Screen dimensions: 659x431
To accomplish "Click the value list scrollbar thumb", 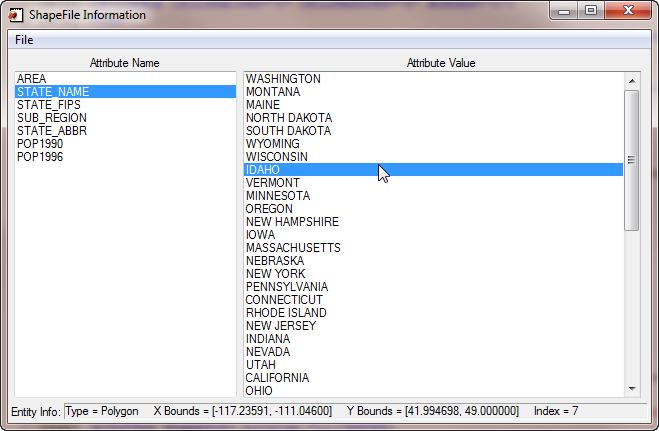I will 632,160.
